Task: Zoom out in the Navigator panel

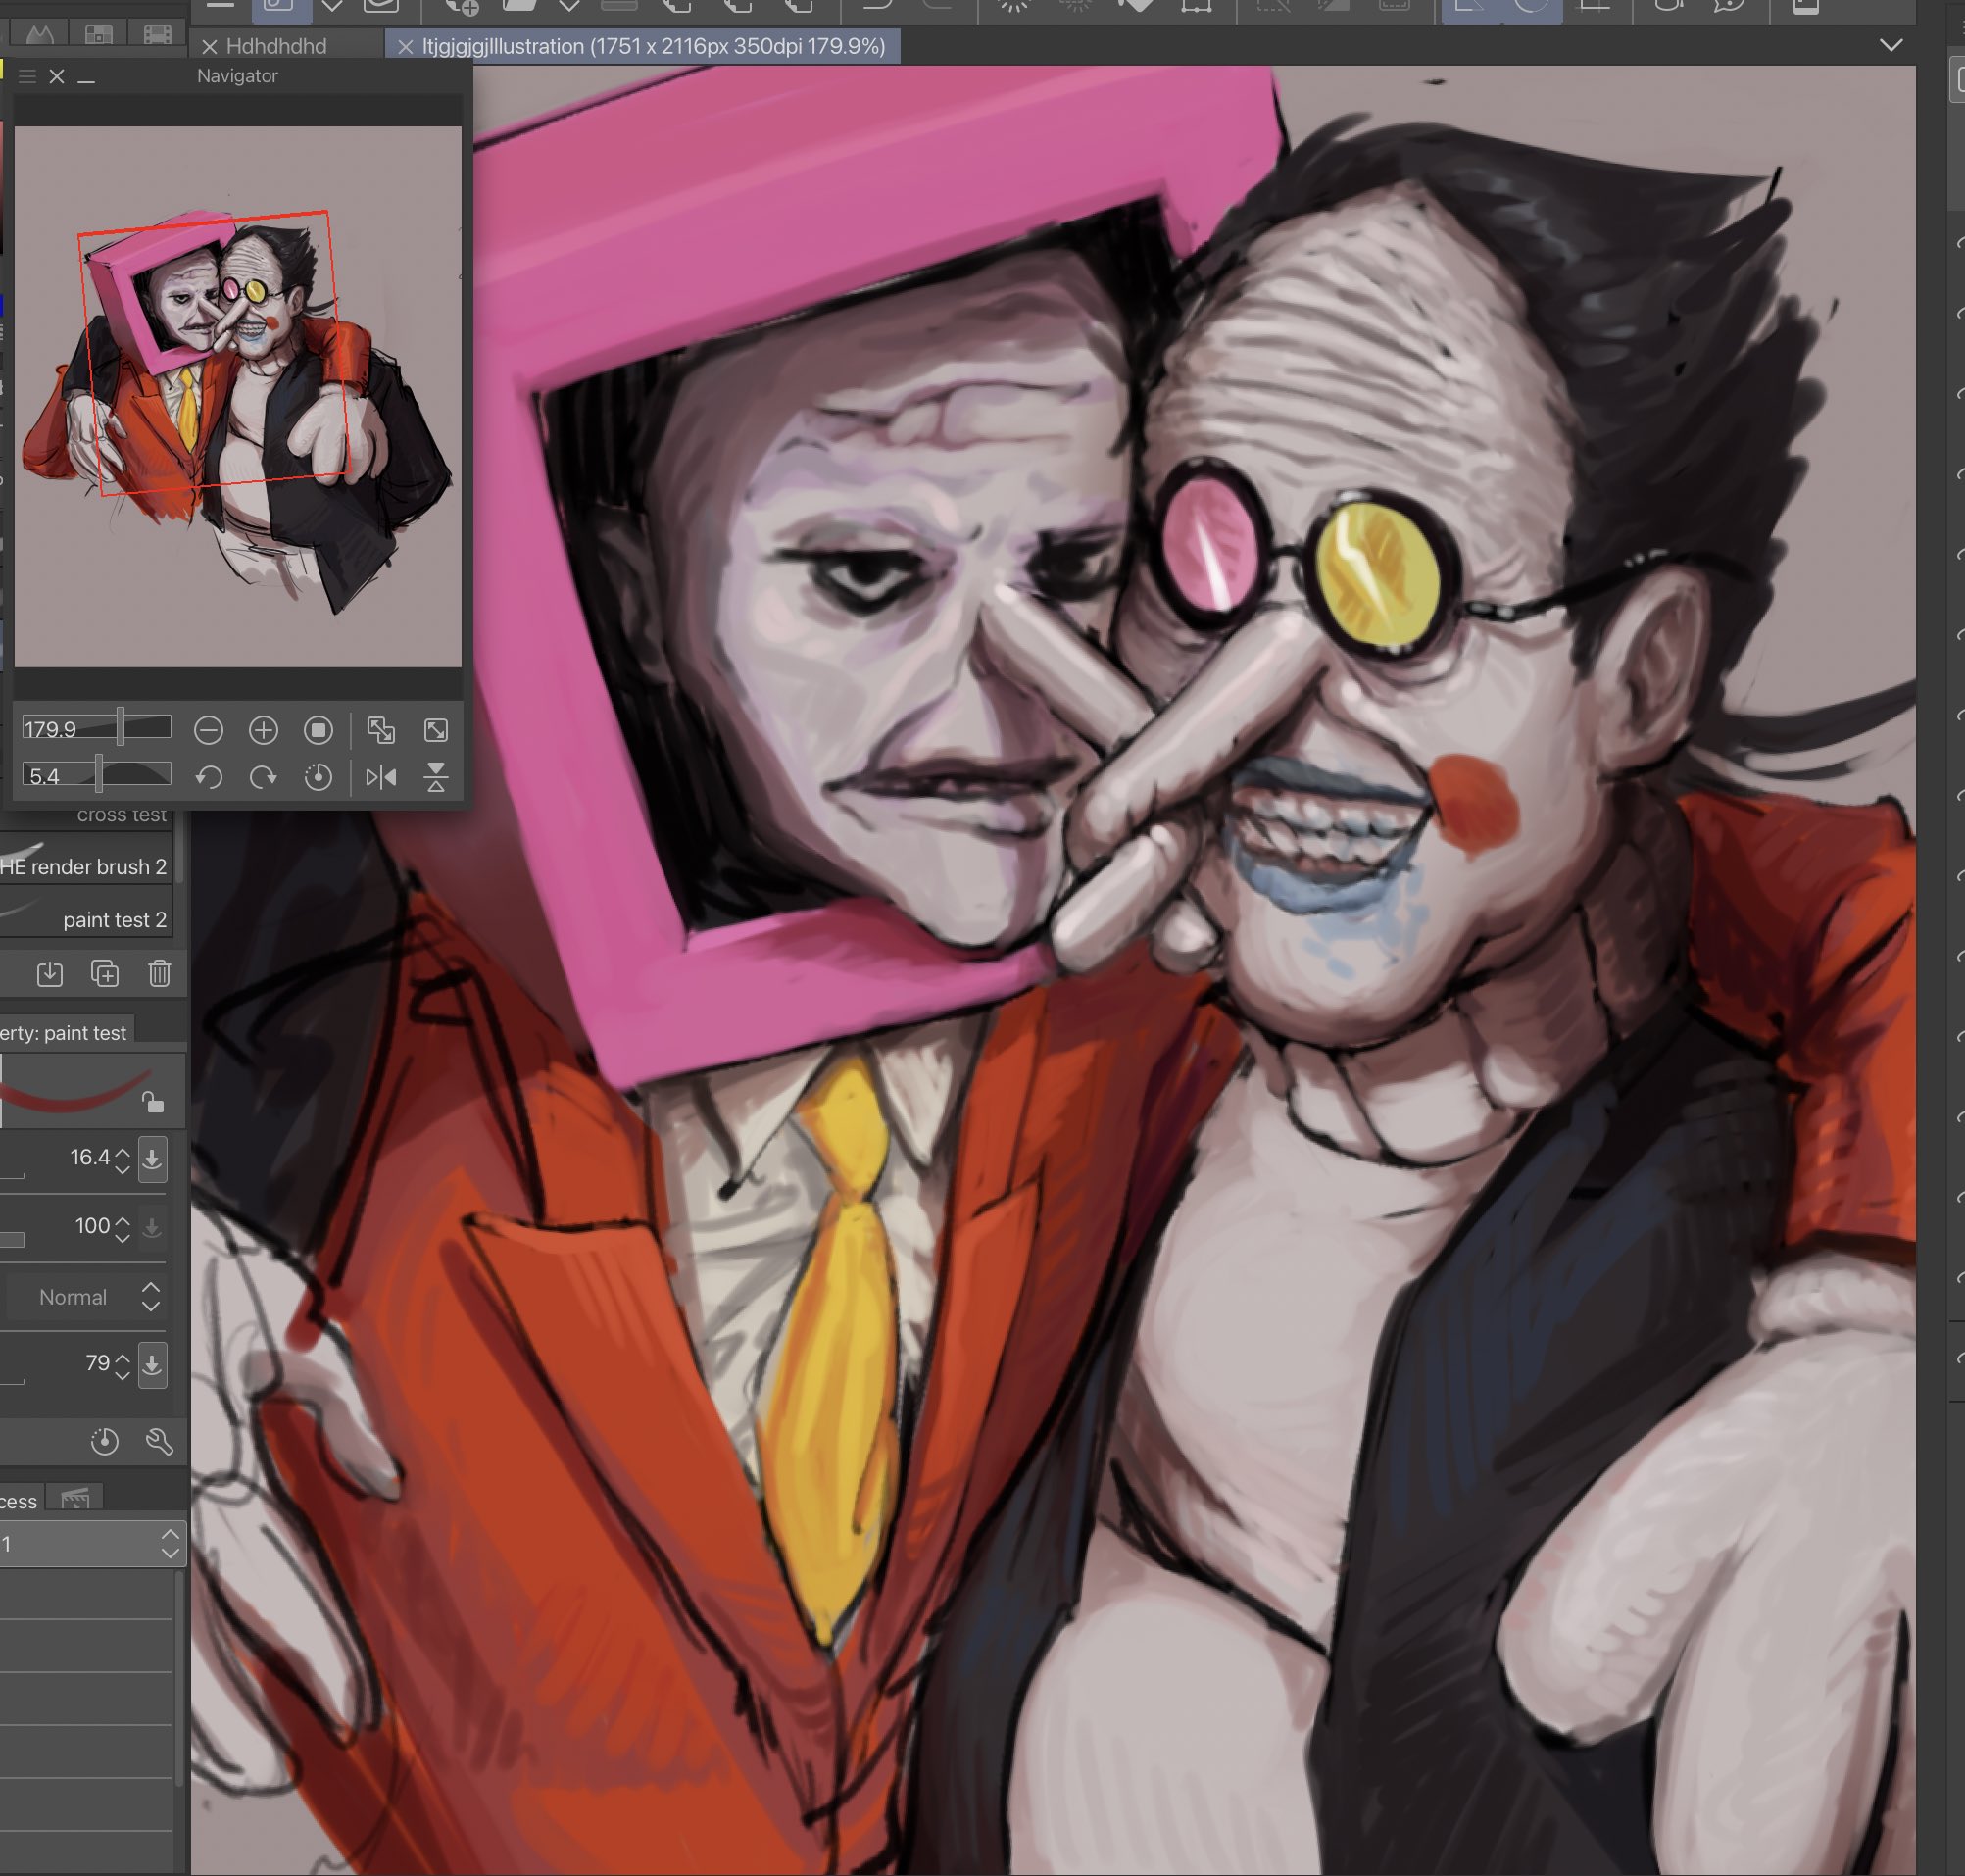Action: 208,730
